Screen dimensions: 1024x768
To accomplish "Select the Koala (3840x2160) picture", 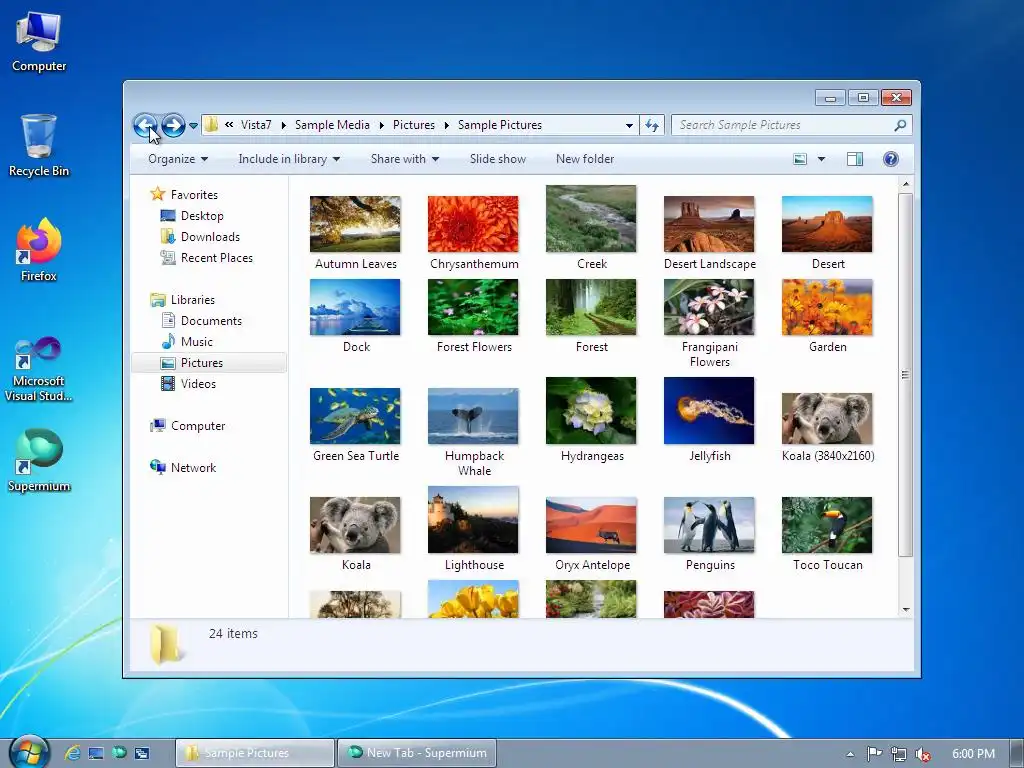I will point(827,427).
